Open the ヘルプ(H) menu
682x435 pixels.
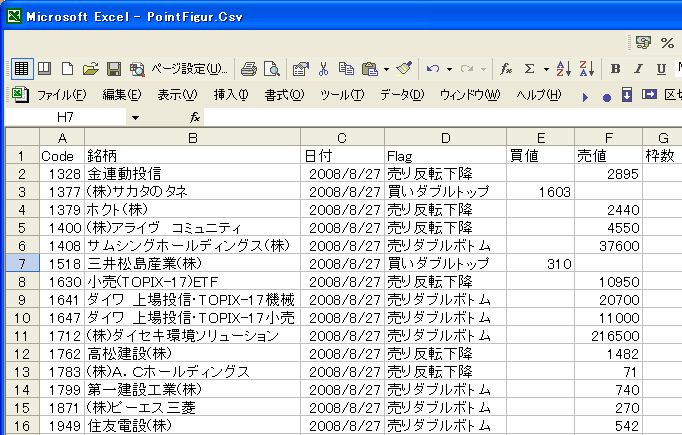(x=539, y=94)
